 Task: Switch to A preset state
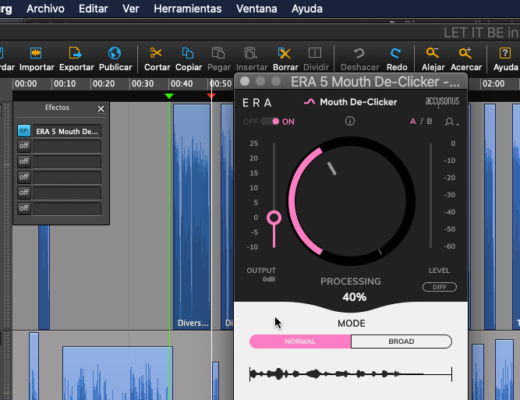413,121
